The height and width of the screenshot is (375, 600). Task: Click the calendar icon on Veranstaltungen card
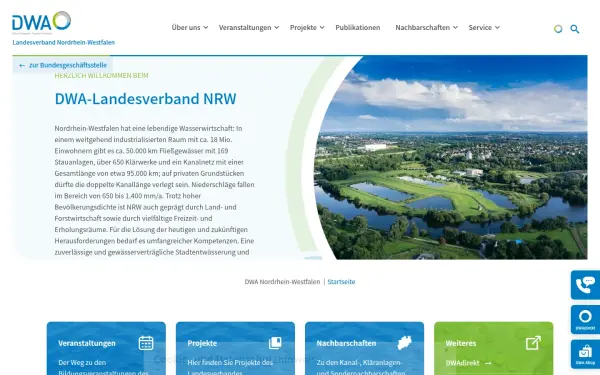tap(146, 343)
